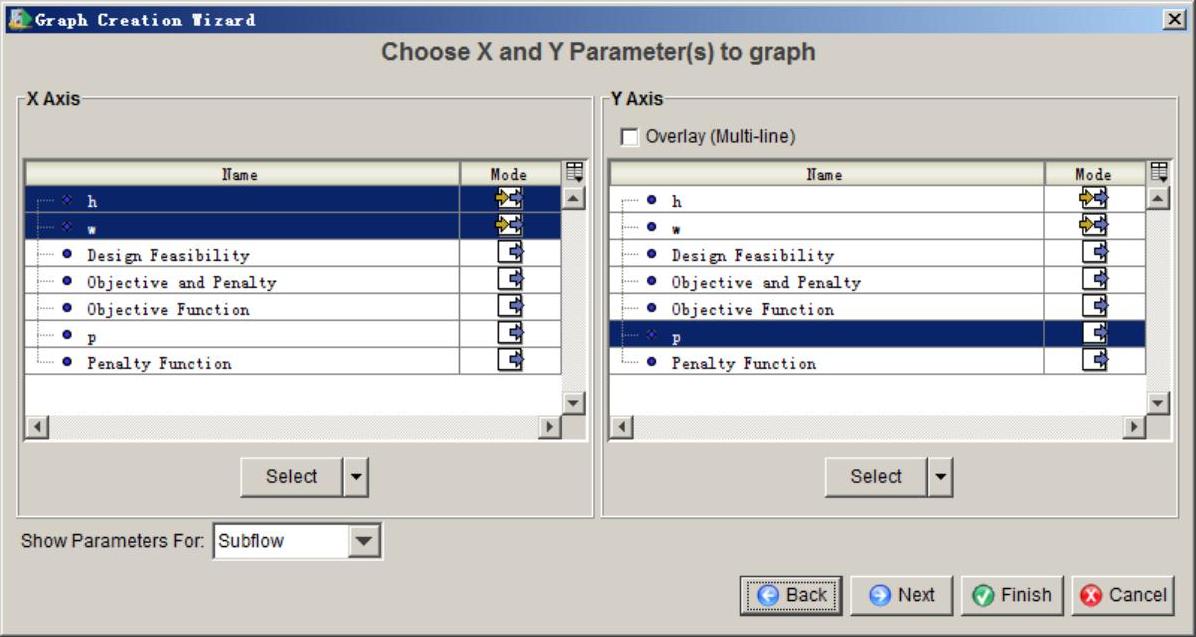This screenshot has height=637, width=1196.
Task: Select Penalty Function in X Axis list
Action: (x=159, y=363)
